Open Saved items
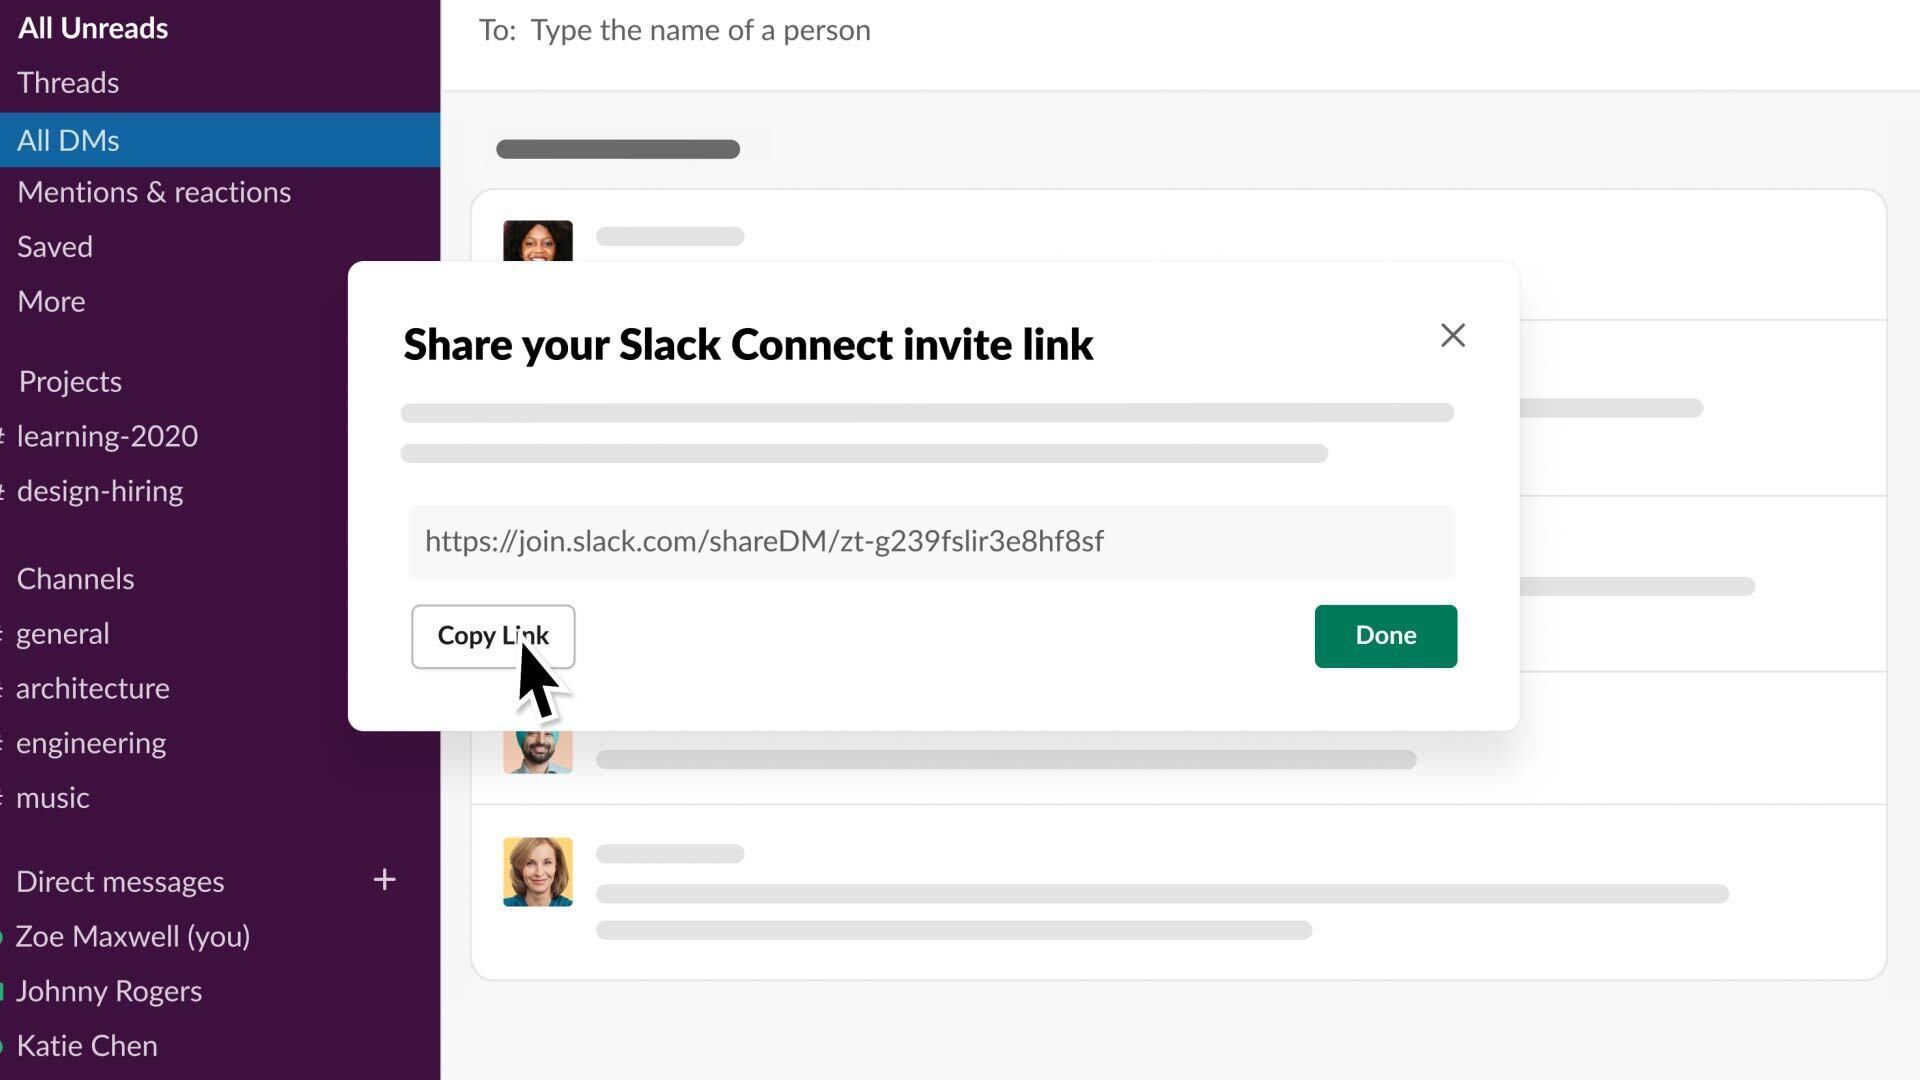1920x1080 pixels. [x=54, y=246]
